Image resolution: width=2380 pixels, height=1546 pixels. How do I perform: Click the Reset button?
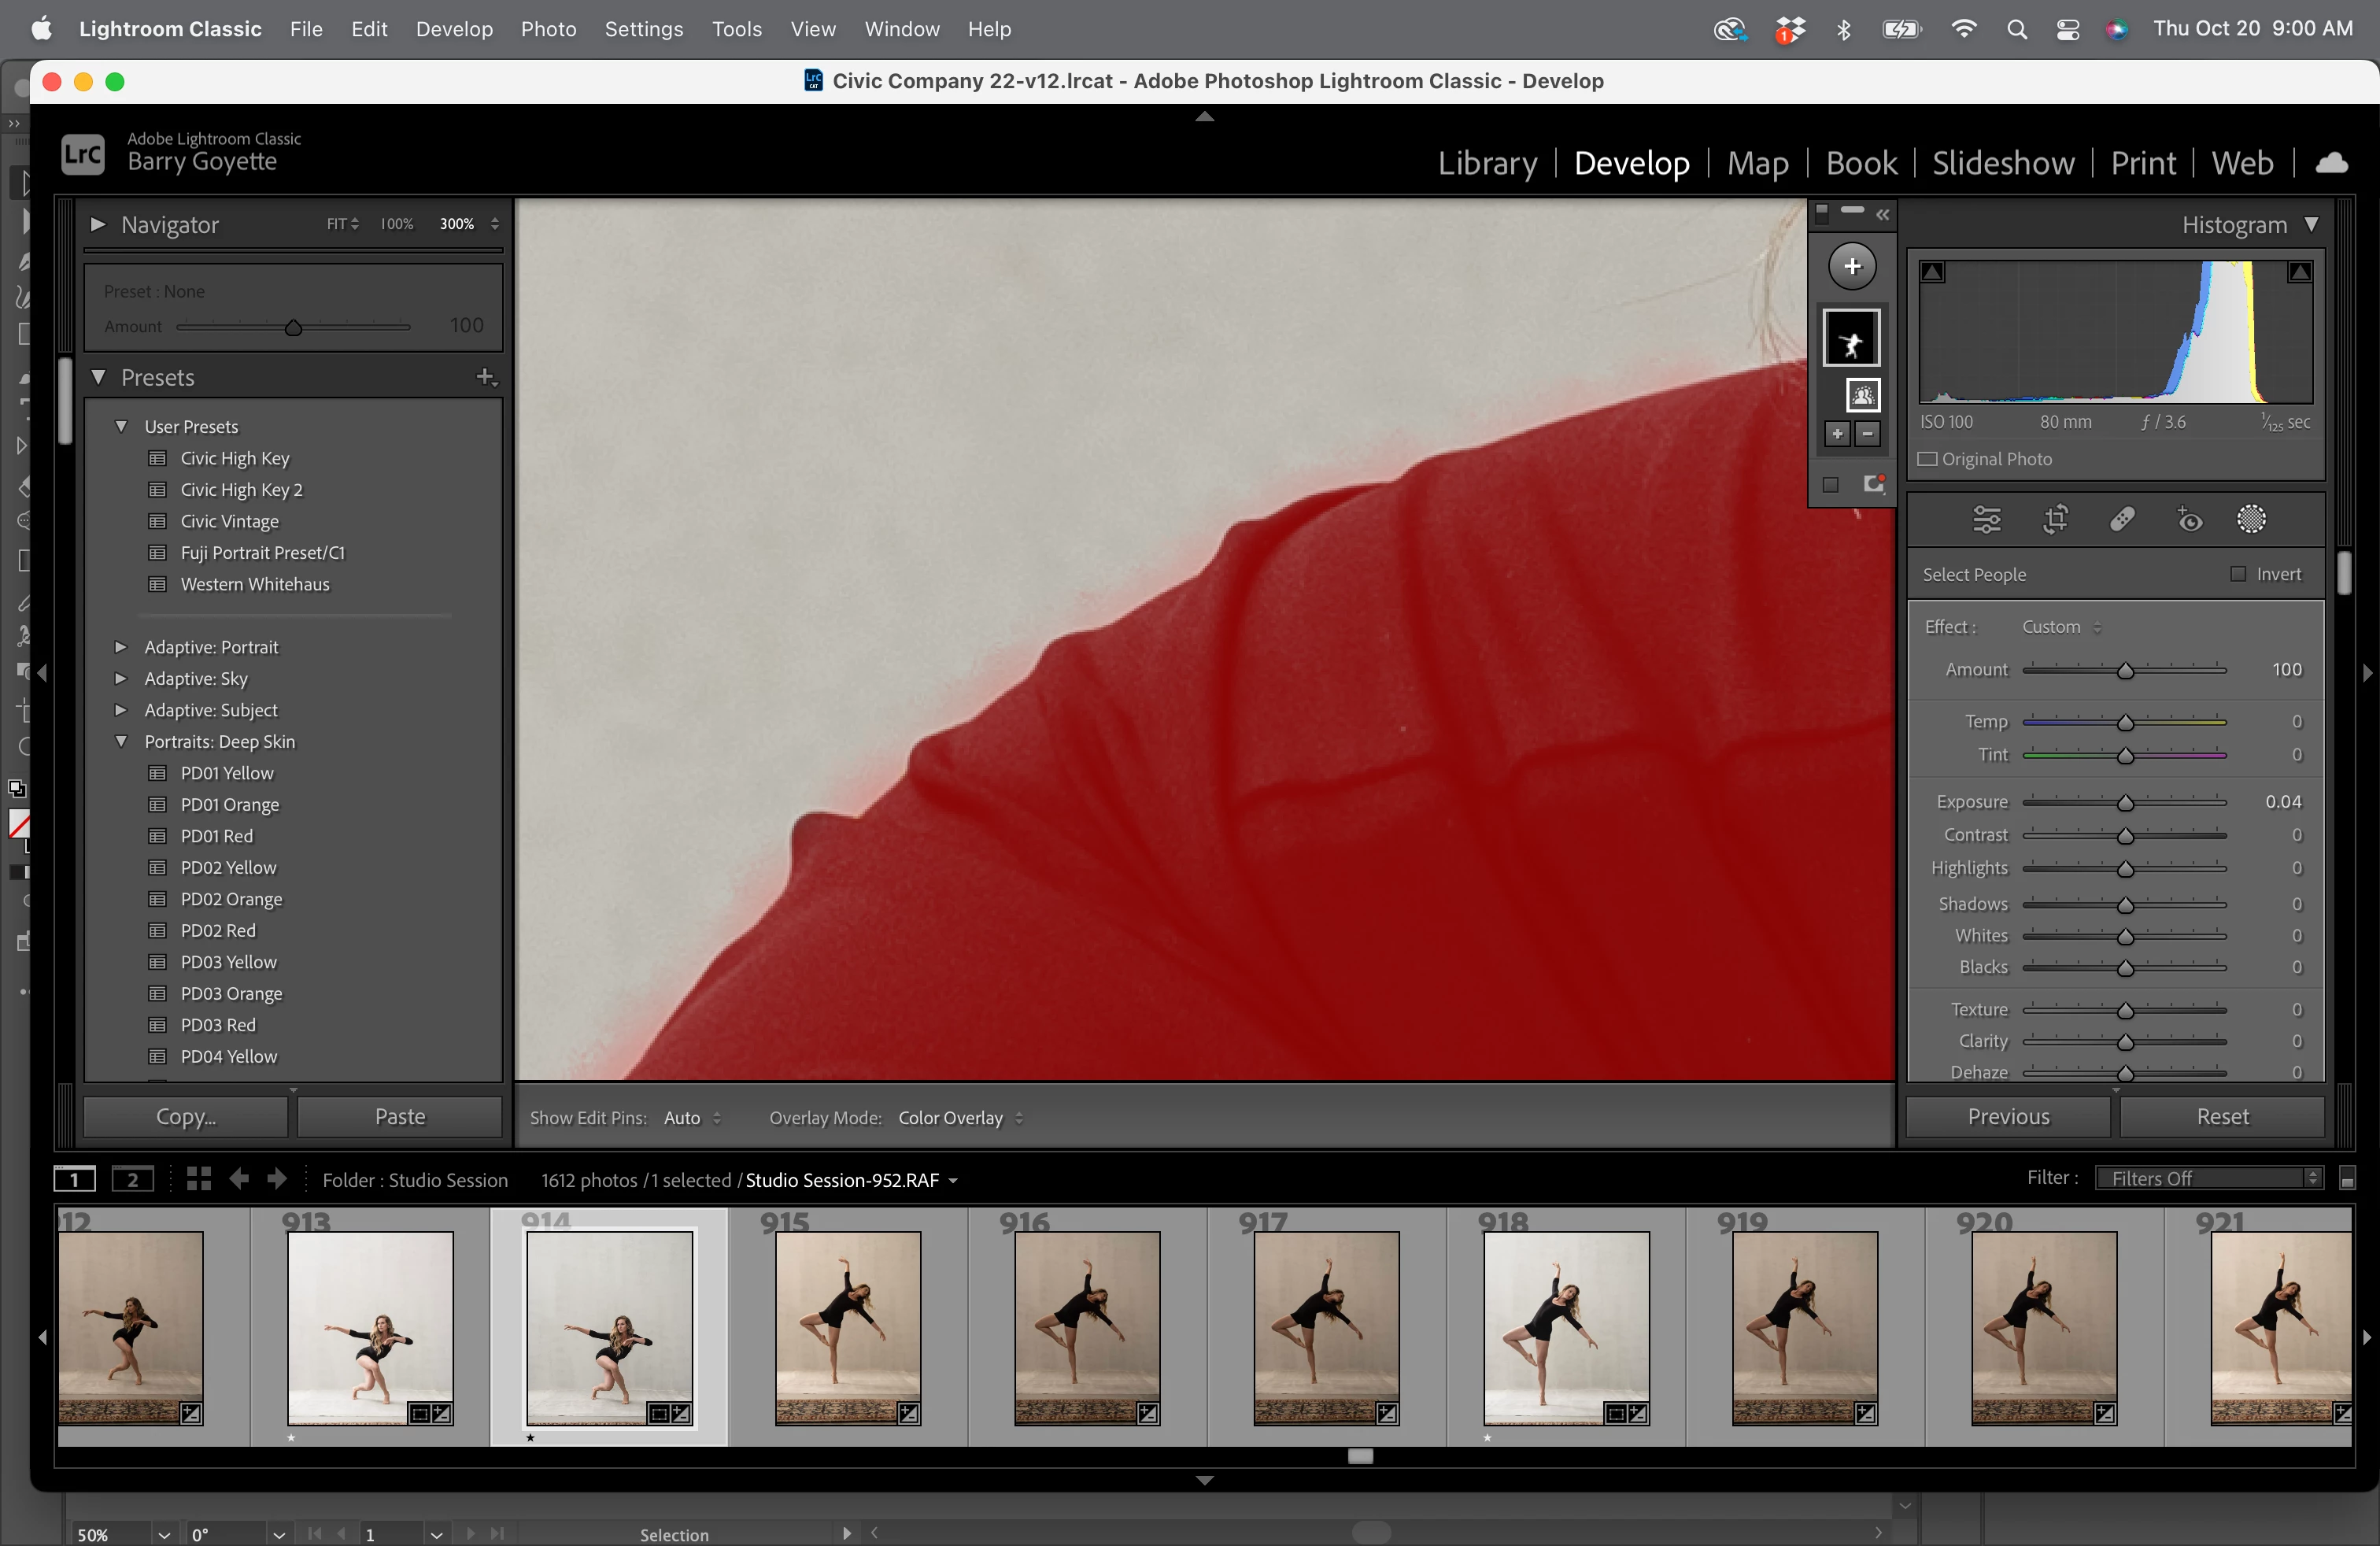pos(2221,1116)
